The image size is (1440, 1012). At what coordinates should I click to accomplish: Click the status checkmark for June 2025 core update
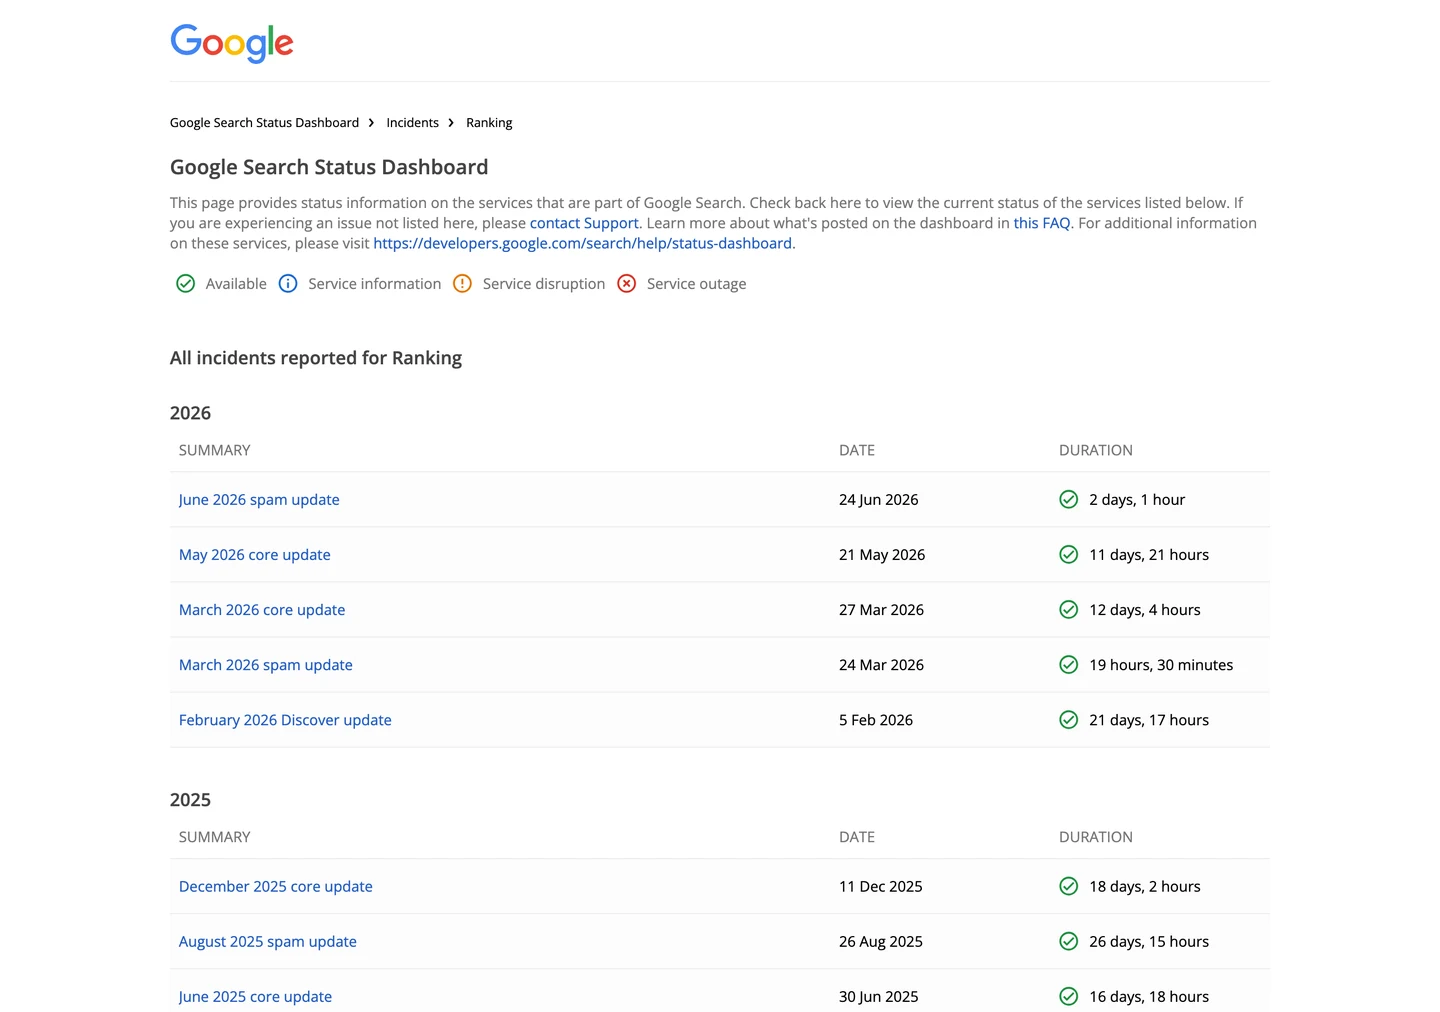tap(1068, 997)
